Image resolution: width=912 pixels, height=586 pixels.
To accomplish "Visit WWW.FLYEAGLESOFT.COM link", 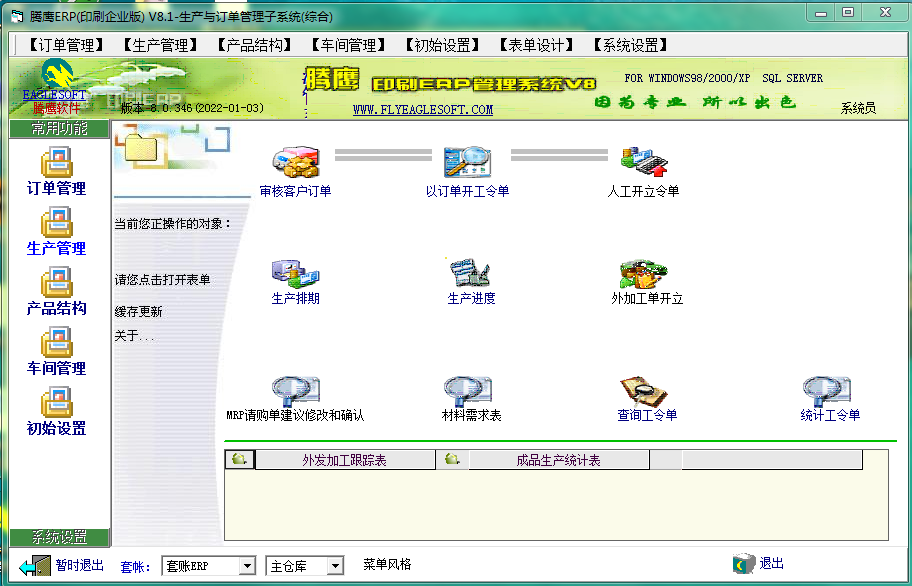I will tap(423, 109).
